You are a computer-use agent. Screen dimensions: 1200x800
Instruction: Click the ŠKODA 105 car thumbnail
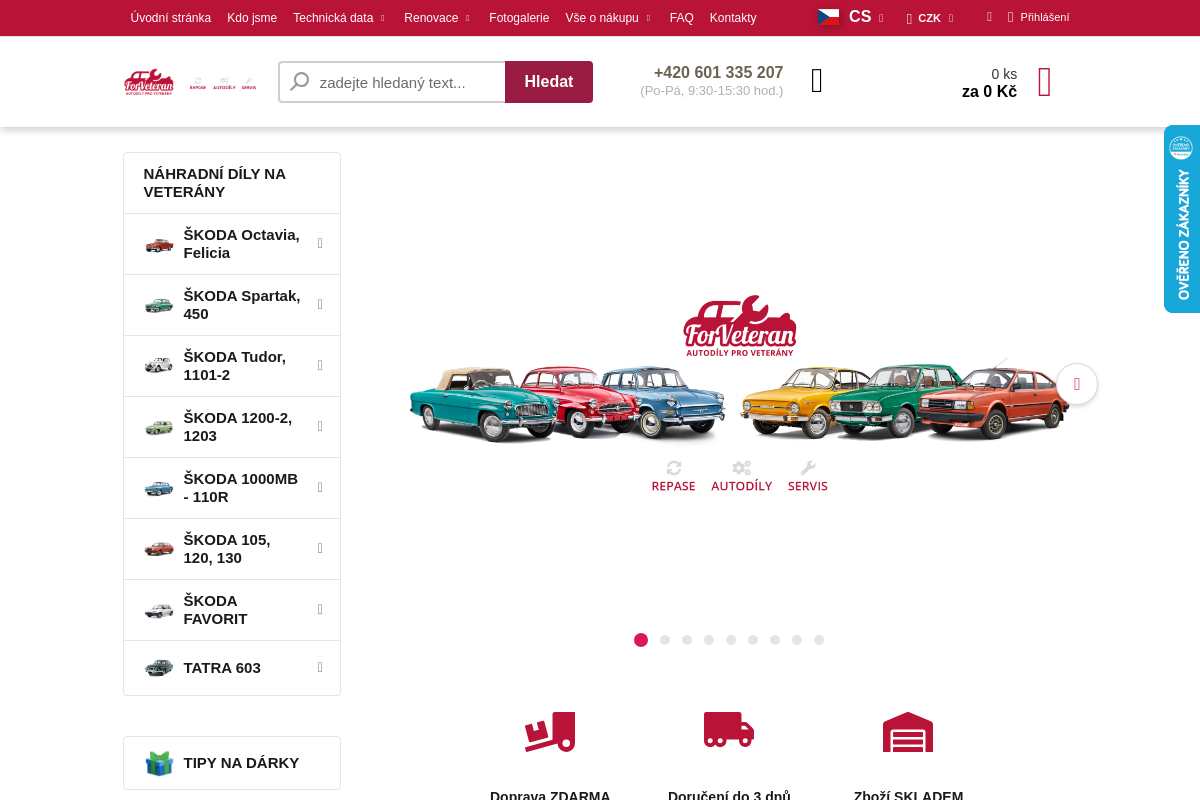point(159,549)
